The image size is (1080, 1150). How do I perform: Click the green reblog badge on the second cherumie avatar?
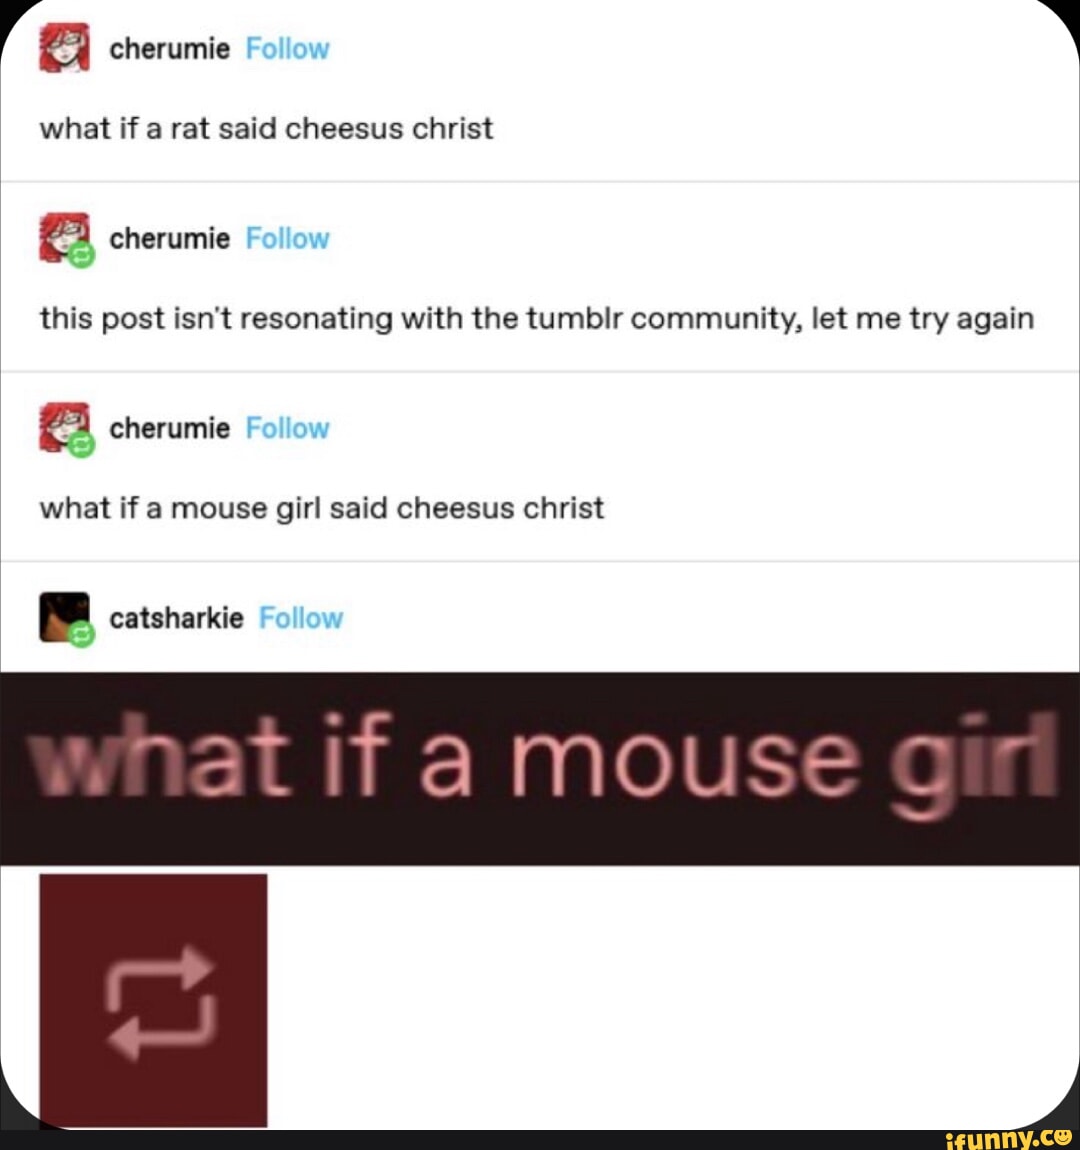[81, 255]
